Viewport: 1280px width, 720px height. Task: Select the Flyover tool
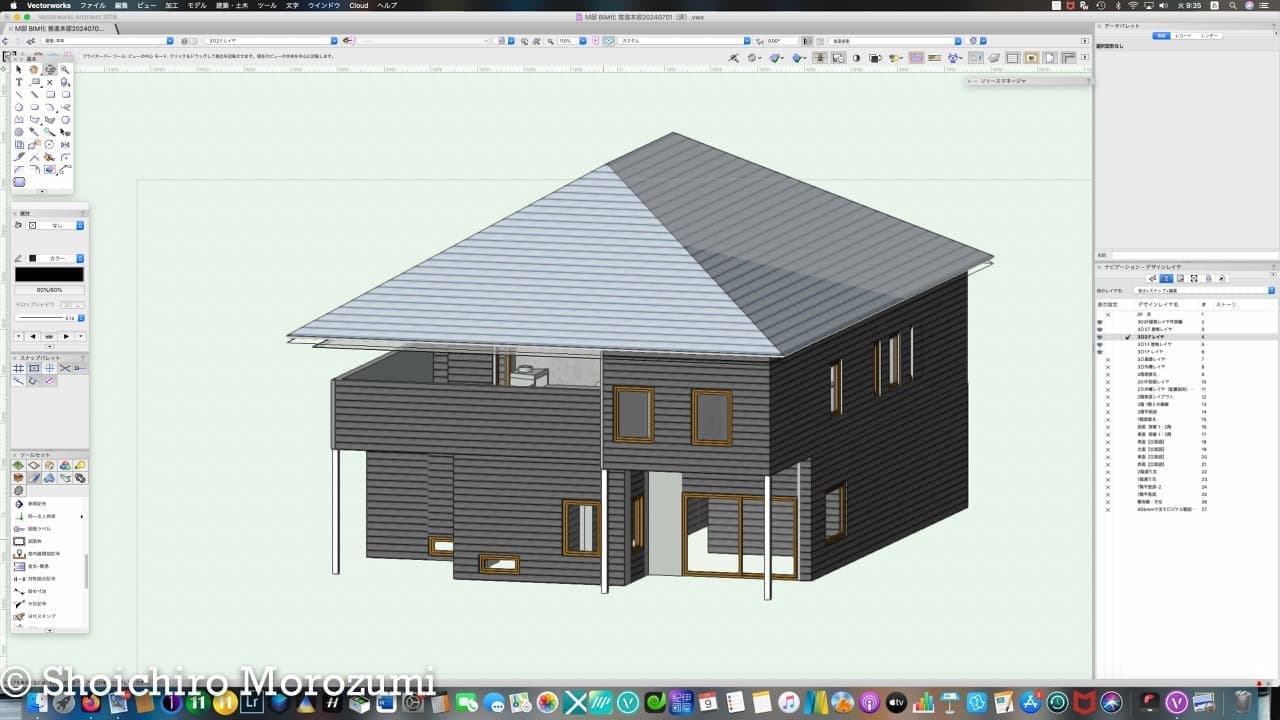coord(49,70)
